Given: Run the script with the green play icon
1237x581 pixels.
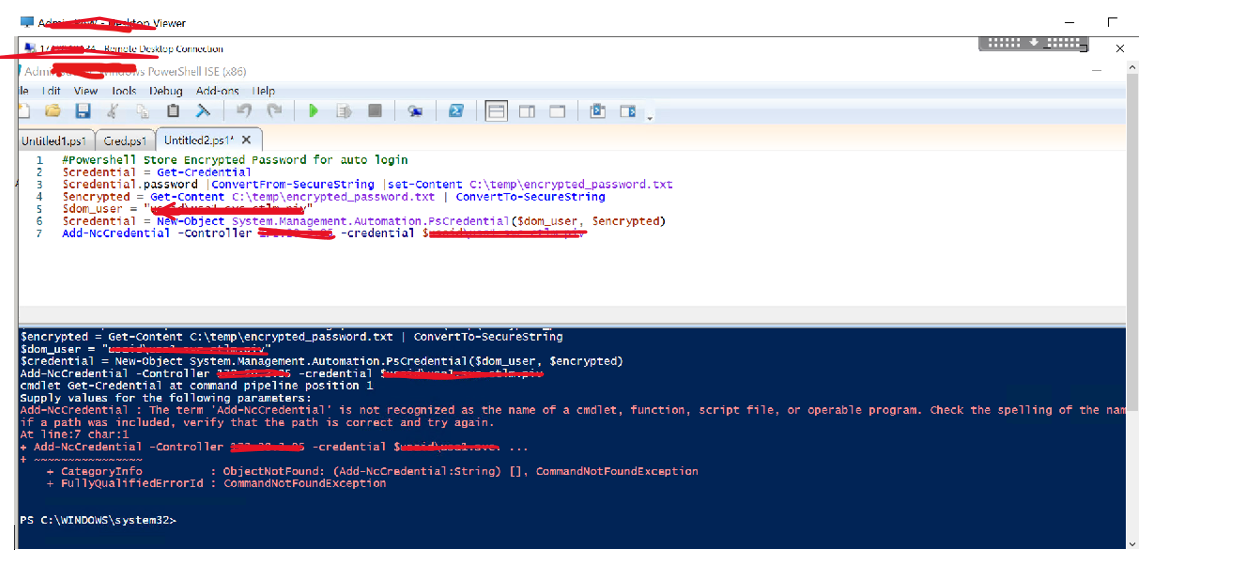Looking at the screenshot, I should pyautogui.click(x=313, y=111).
